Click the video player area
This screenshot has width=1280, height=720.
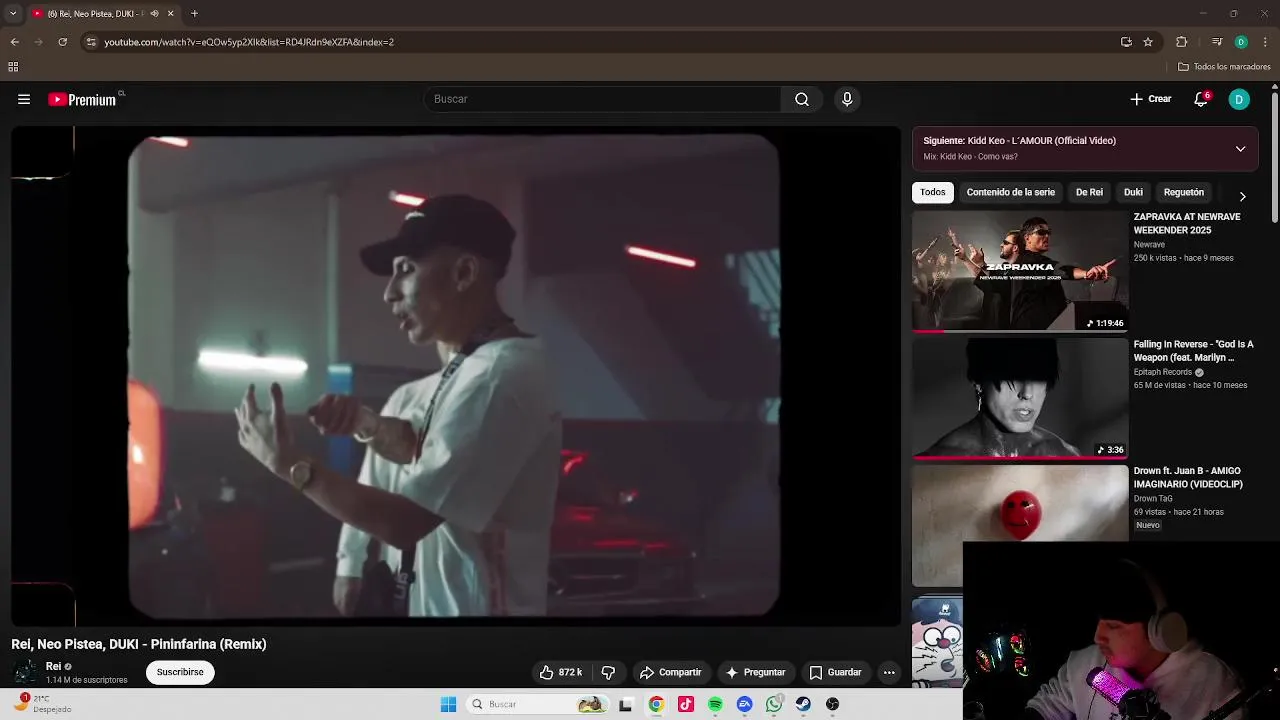(455, 375)
